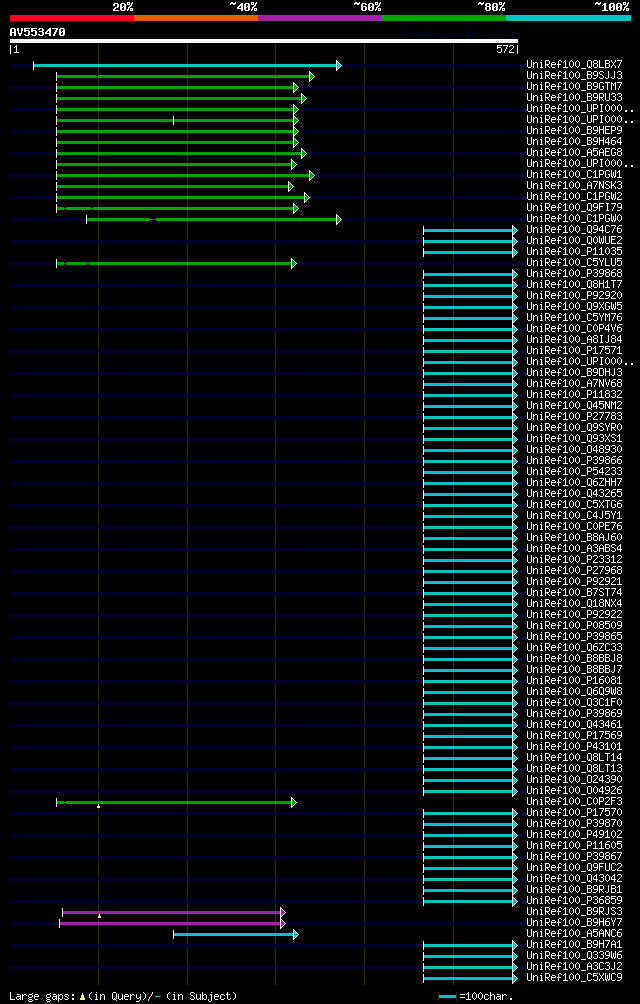The image size is (640, 1004).
Task: Select the UniRef100_C5YLU5 hit label
Action: (x=574, y=262)
